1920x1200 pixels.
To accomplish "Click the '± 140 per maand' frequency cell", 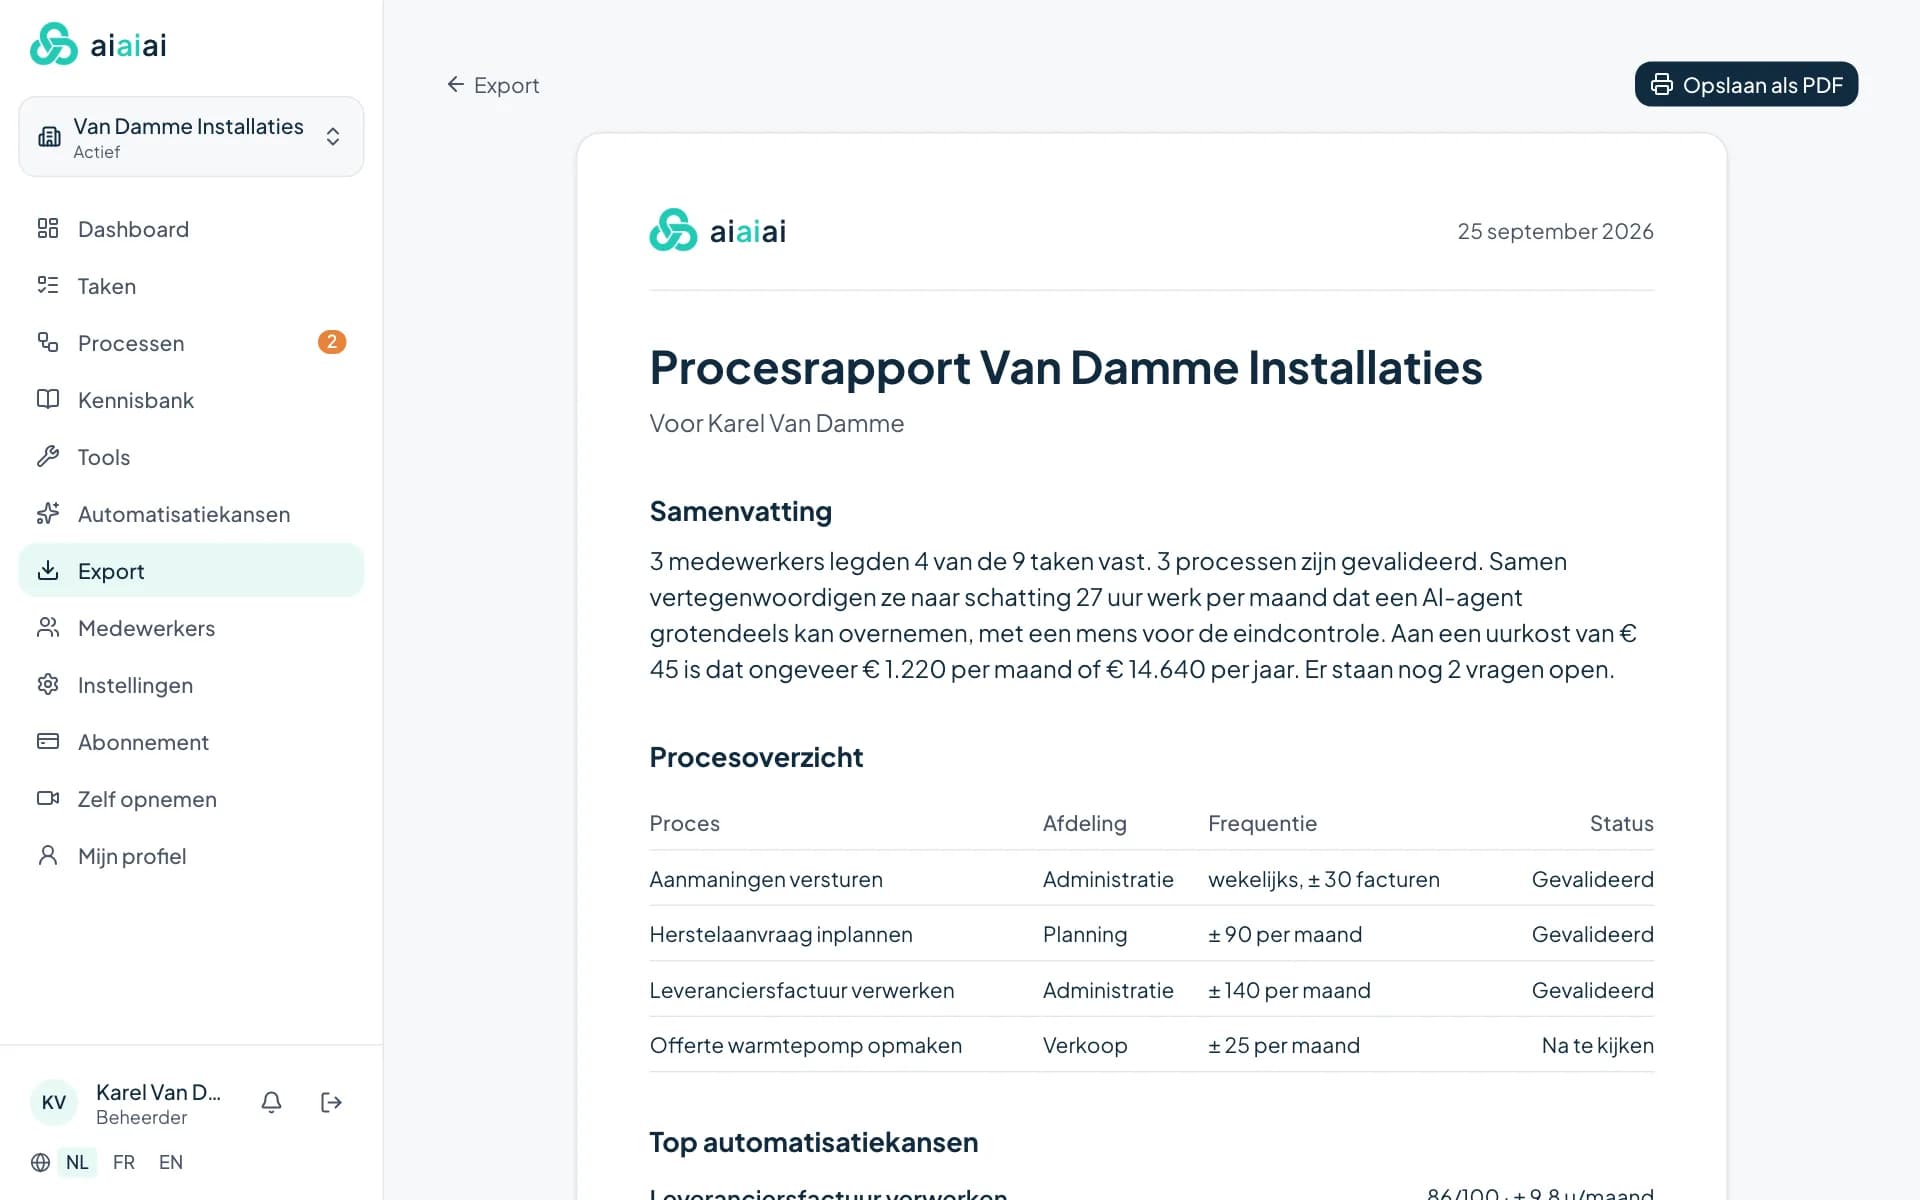I will pos(1289,991).
